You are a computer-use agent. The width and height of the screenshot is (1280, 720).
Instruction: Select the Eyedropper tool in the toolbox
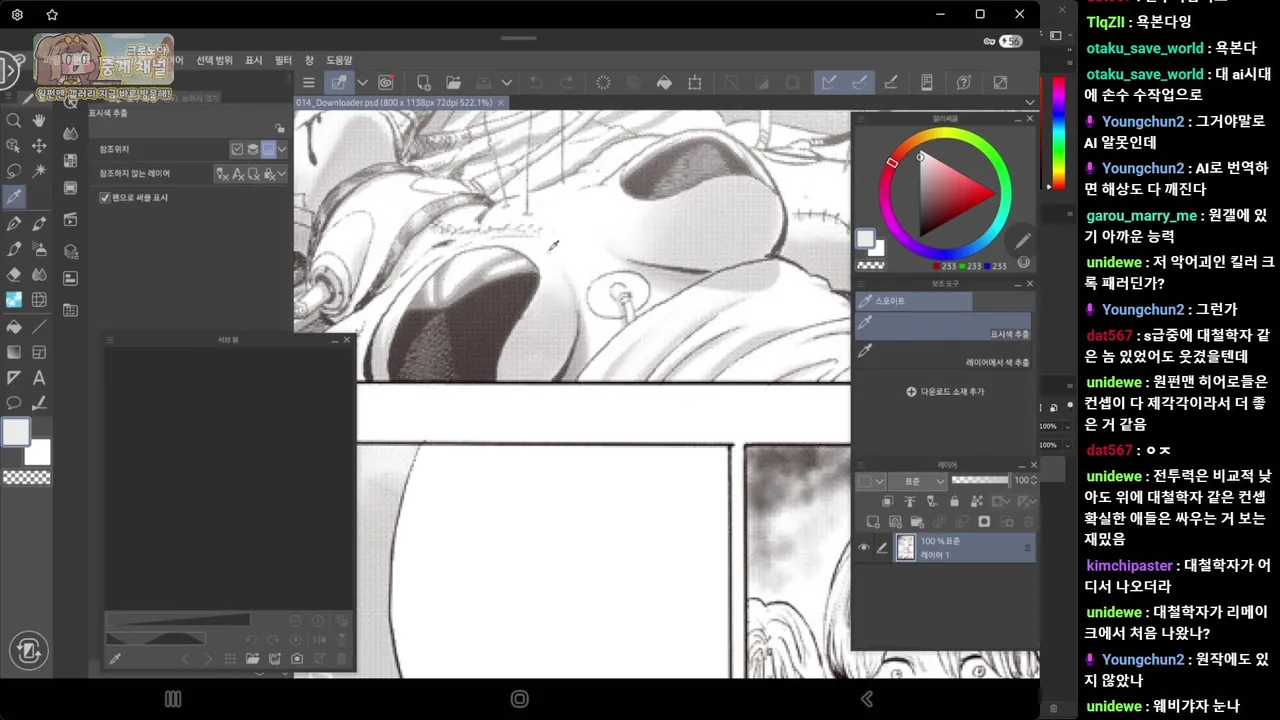pos(14,197)
